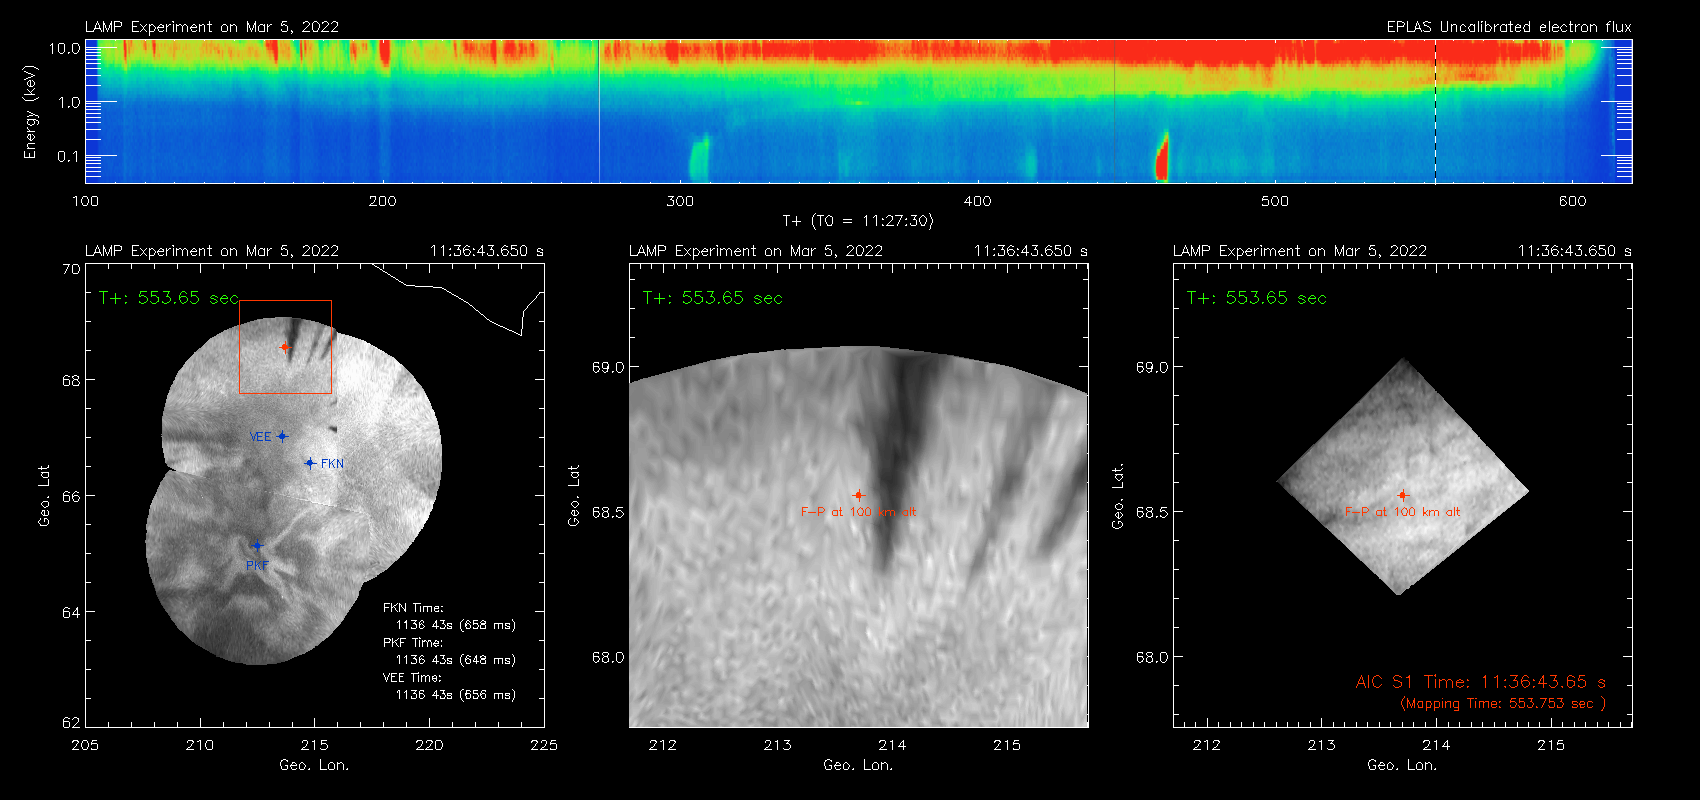Click the red F-P marker in the middle map
Viewport: 1700px width, 800px height.
point(858,495)
